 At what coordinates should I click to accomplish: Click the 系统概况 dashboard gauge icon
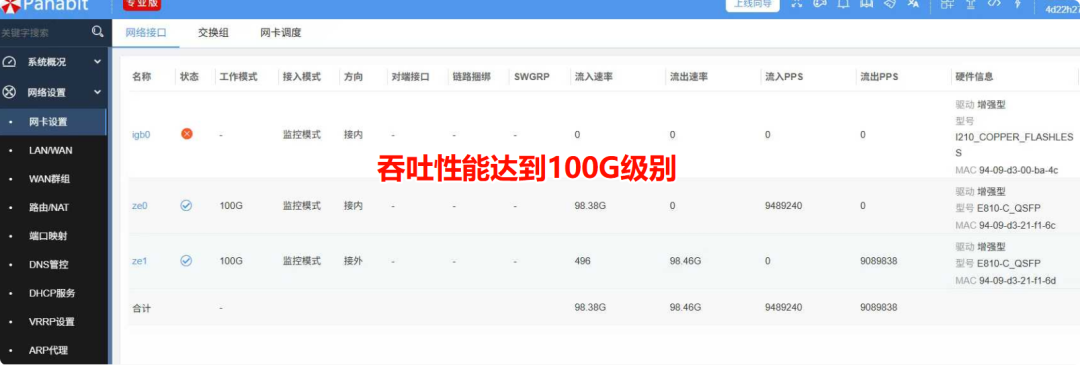pyautogui.click(x=9, y=62)
